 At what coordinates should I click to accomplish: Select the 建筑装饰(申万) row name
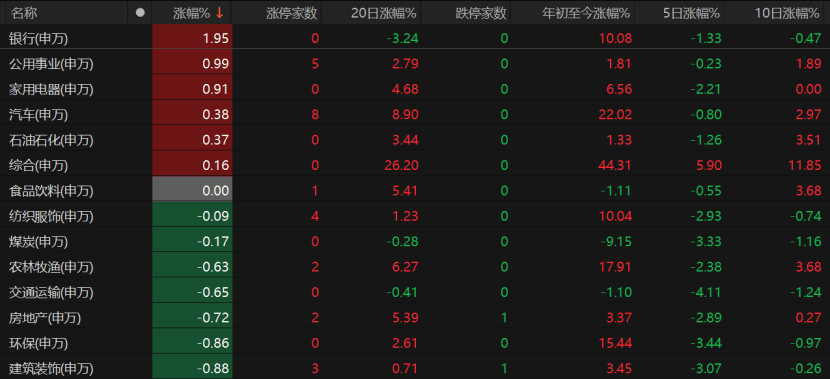(x=51, y=369)
